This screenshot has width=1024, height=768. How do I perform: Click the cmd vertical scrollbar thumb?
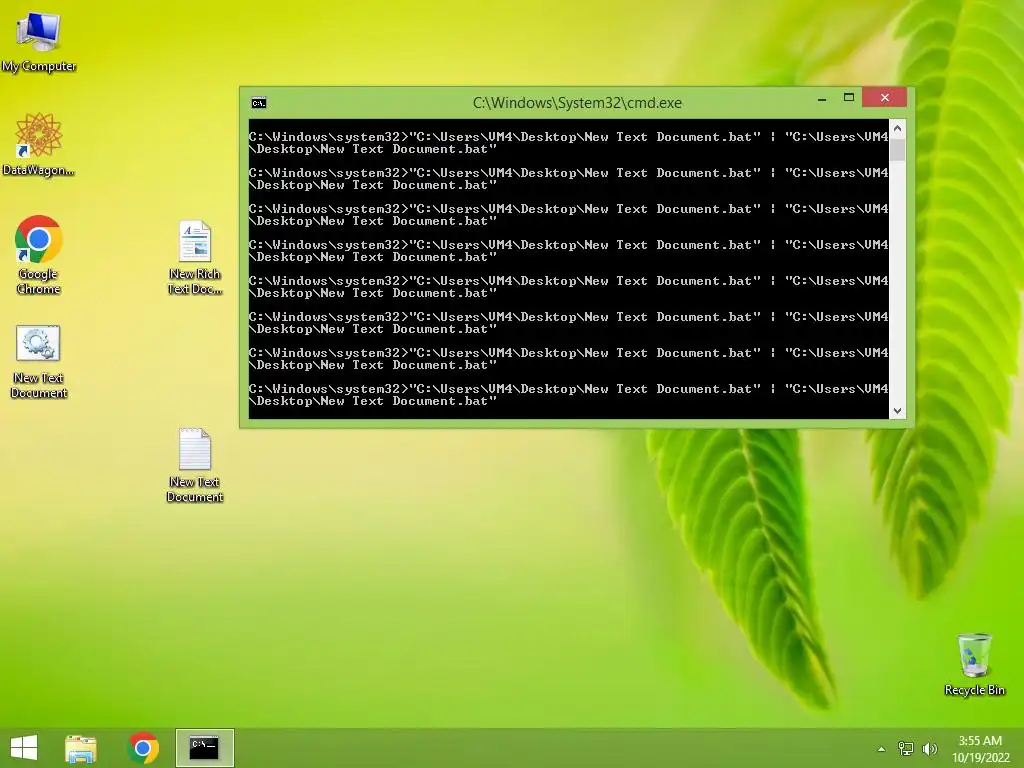click(x=897, y=150)
